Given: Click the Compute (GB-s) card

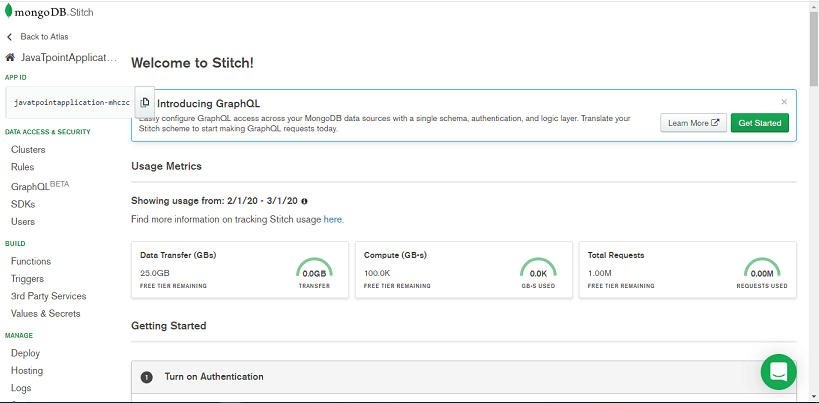Looking at the screenshot, I should [x=464, y=270].
